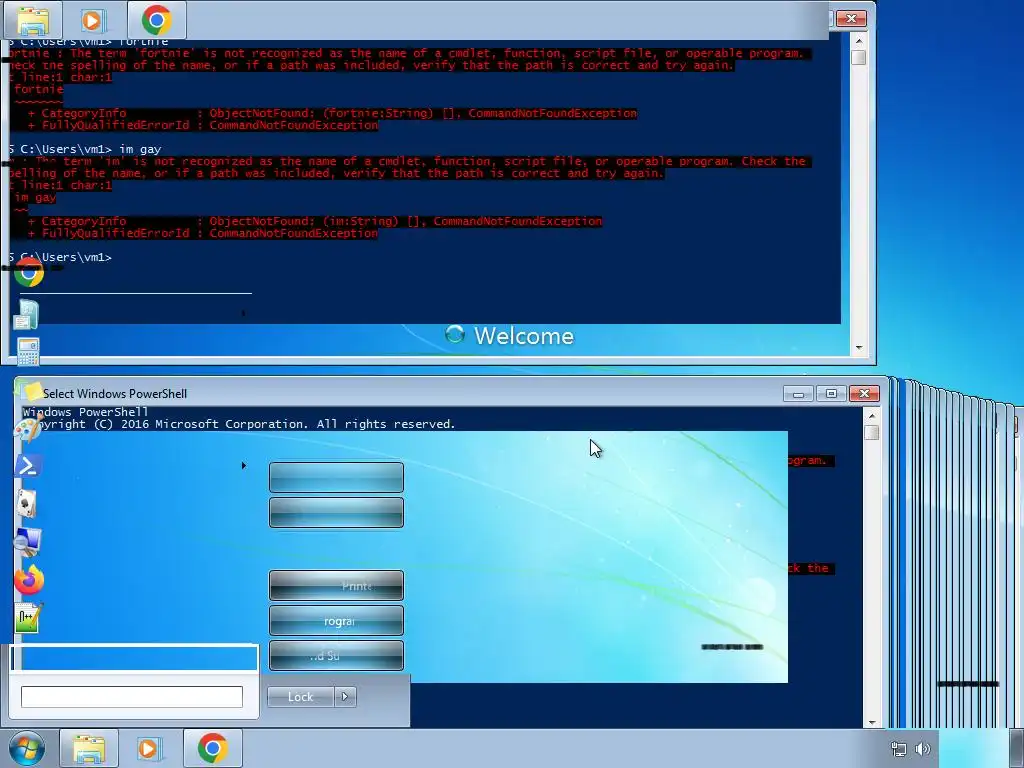Viewport: 1024px width, 768px height.
Task: Launch Sticky Notes from the Start menu
Action: coord(30,391)
